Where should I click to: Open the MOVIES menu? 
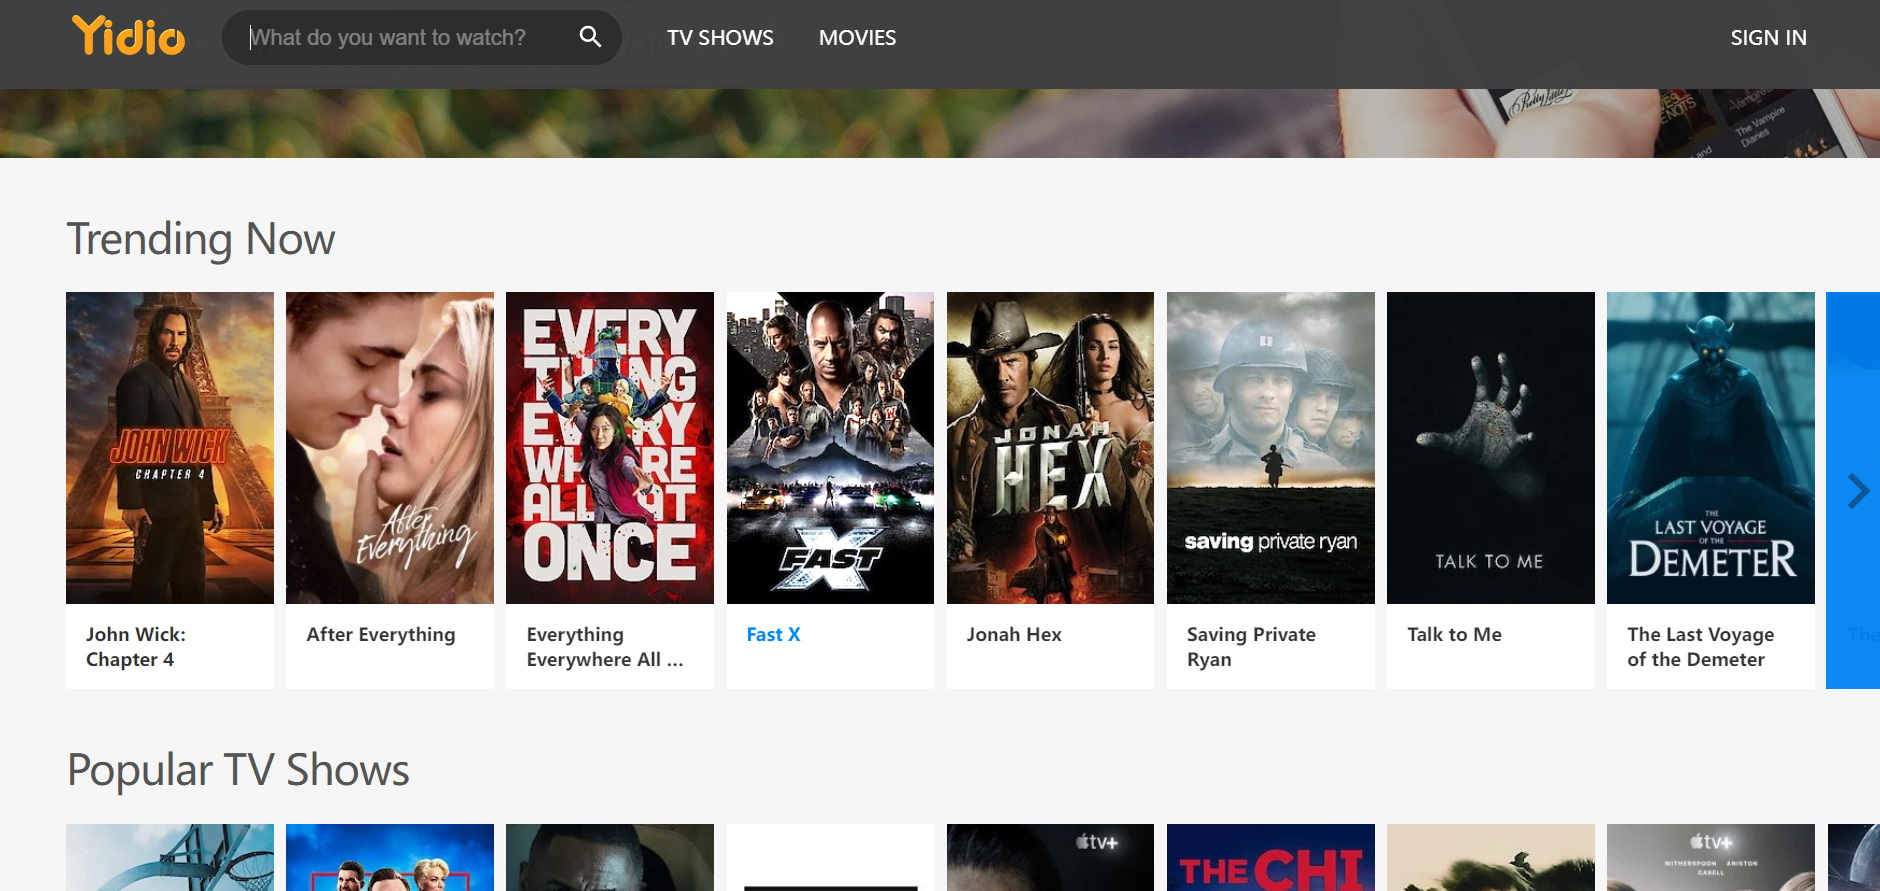tap(857, 38)
